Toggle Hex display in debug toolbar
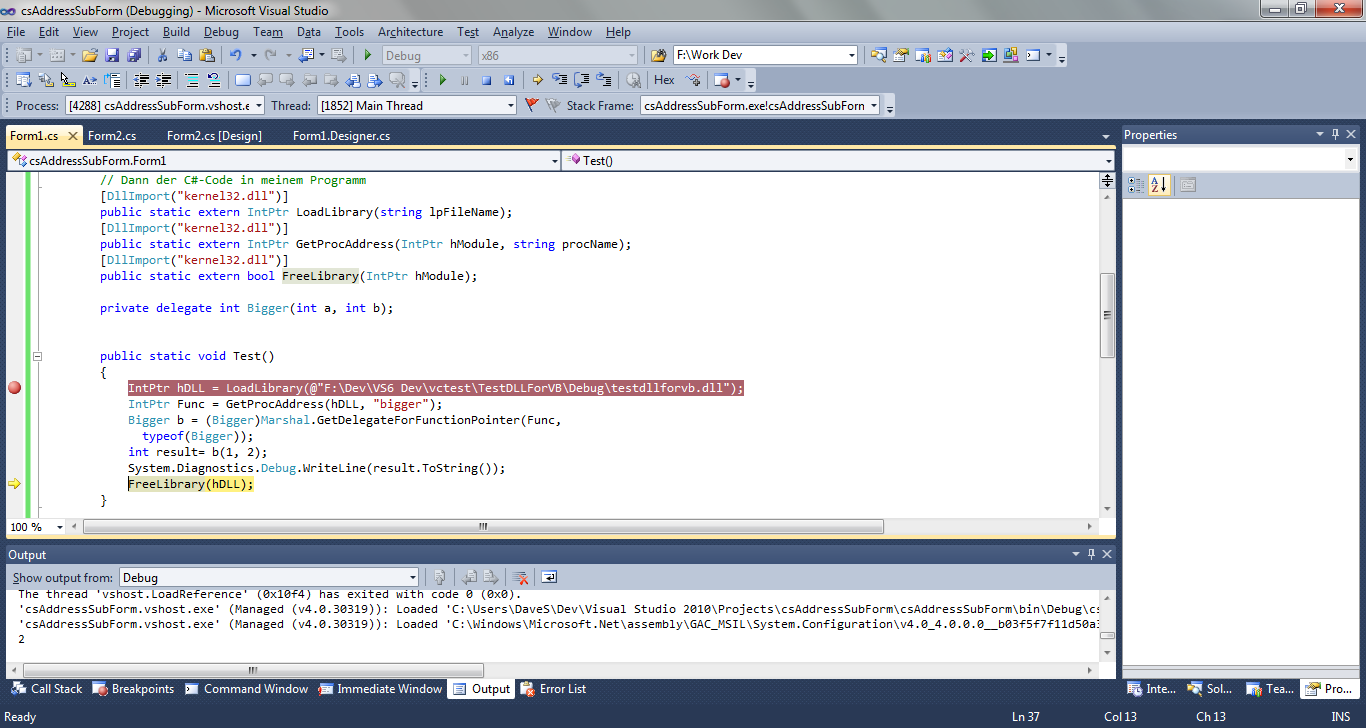Screen dimensions: 1366x728 664,80
